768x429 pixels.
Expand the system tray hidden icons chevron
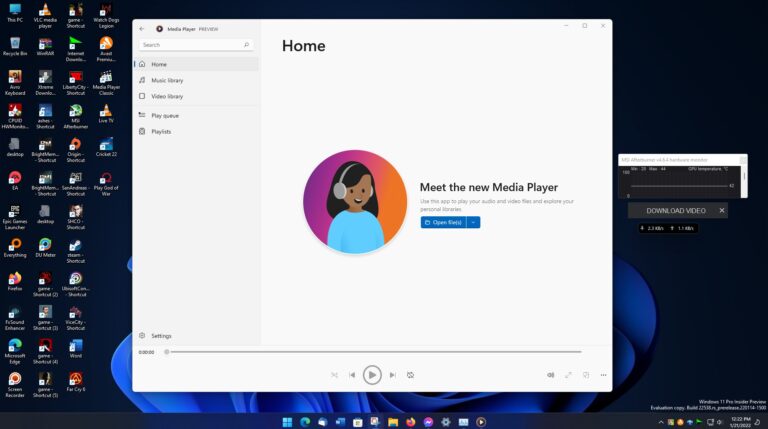661,422
